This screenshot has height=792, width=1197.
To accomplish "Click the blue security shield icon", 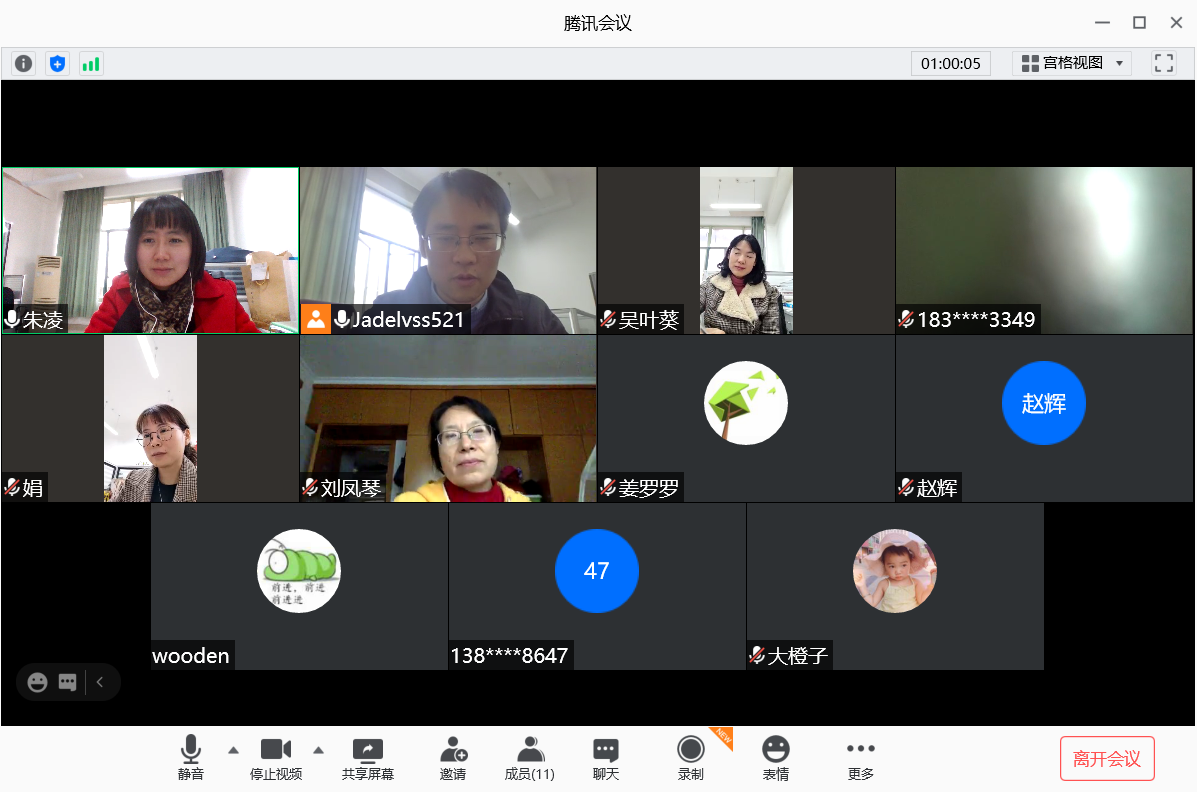I will 57,64.
